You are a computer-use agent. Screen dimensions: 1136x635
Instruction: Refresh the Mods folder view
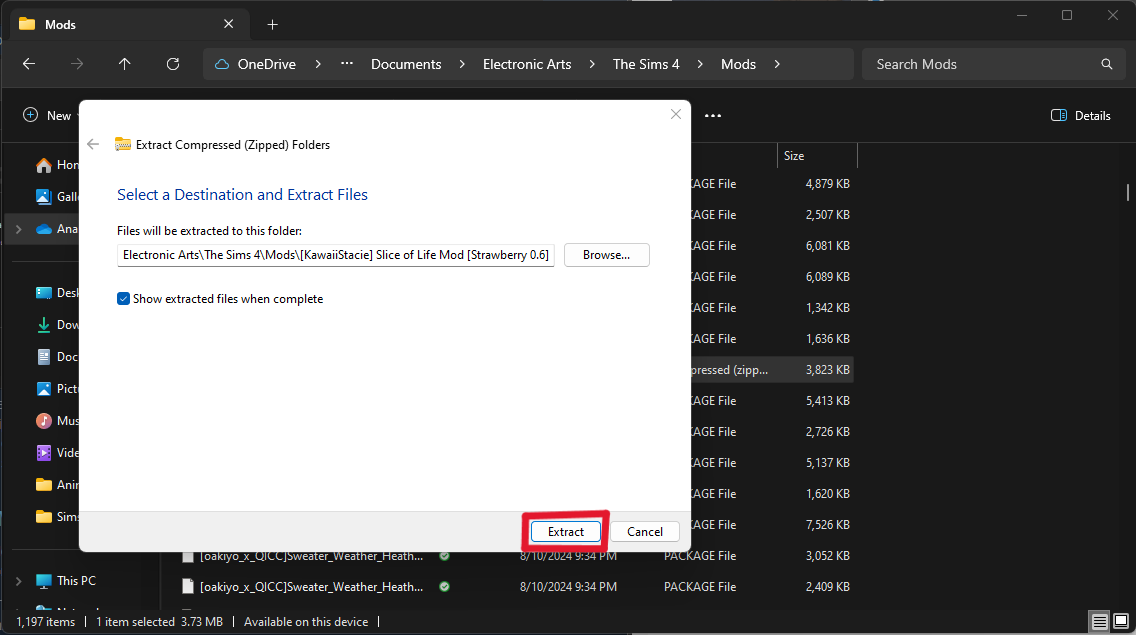tap(173, 64)
